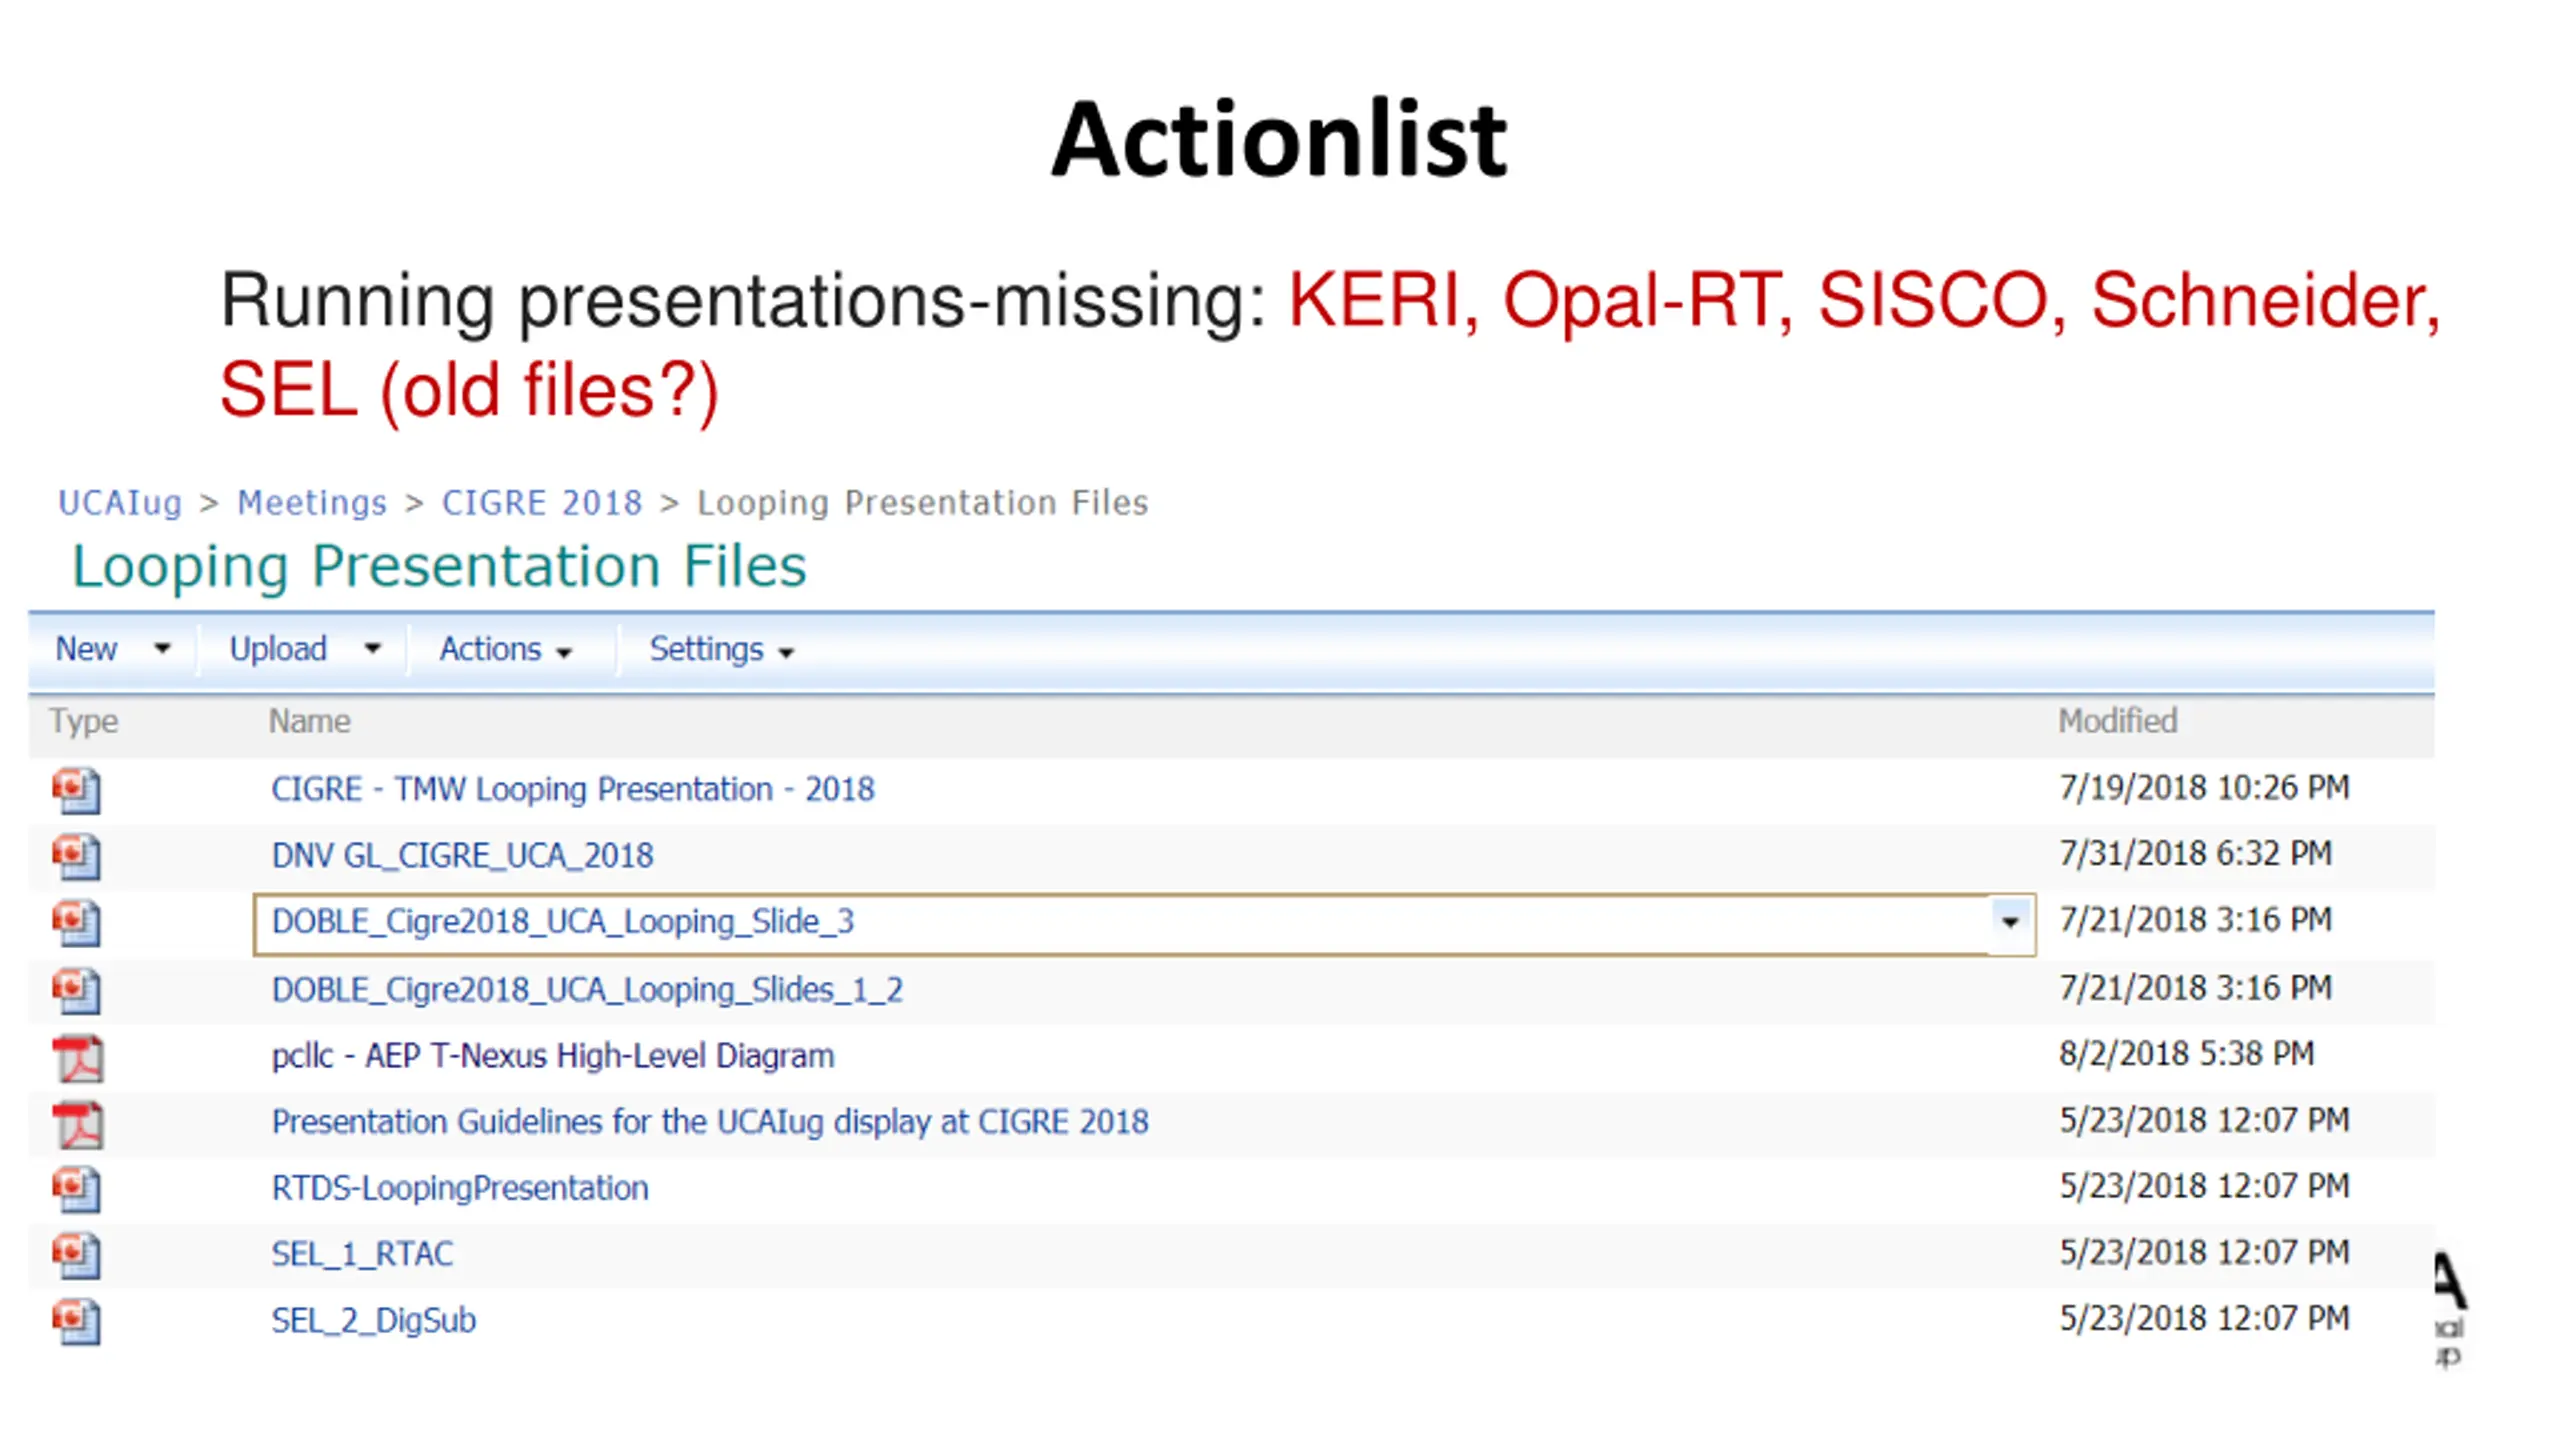The image size is (2560, 1440).
Task: Open the Settings menu
Action: click(x=706, y=649)
